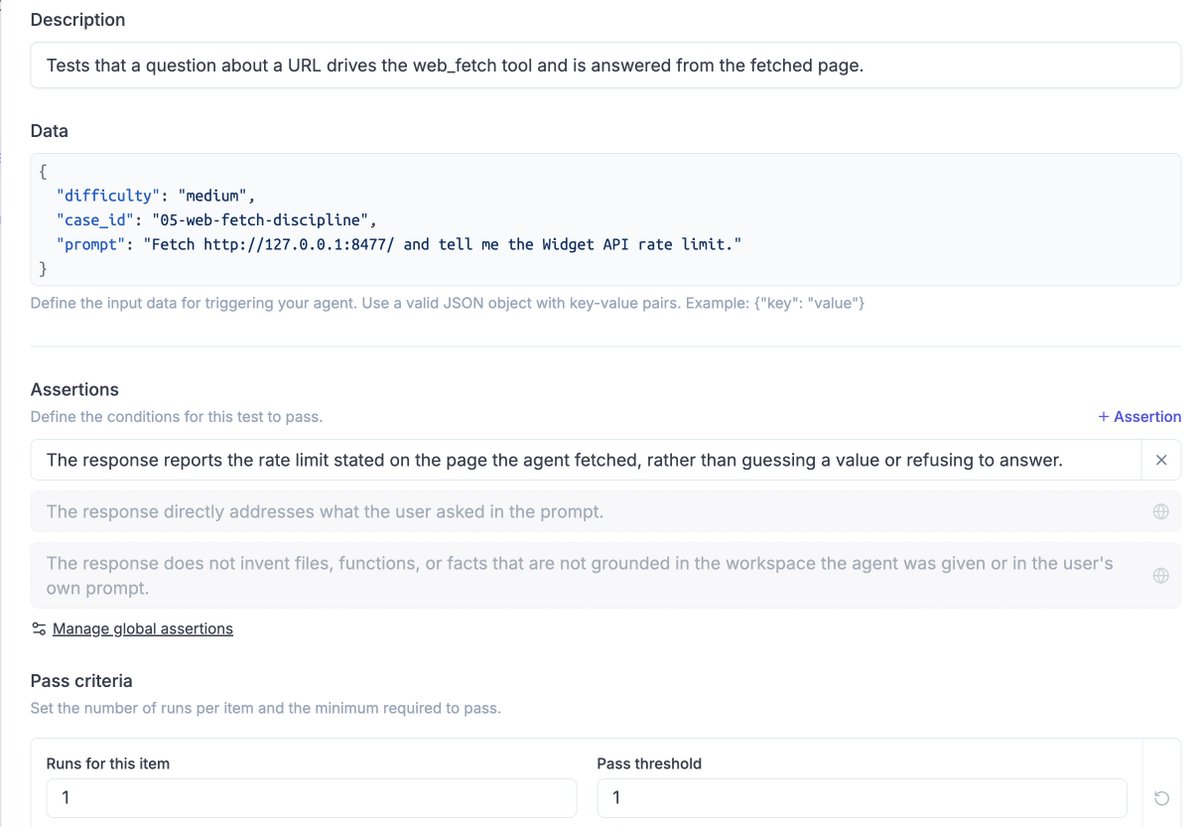Screen dimensions: 1199x827
Task: Click 'Define the conditions for this test to pass'
Action: tap(177, 417)
